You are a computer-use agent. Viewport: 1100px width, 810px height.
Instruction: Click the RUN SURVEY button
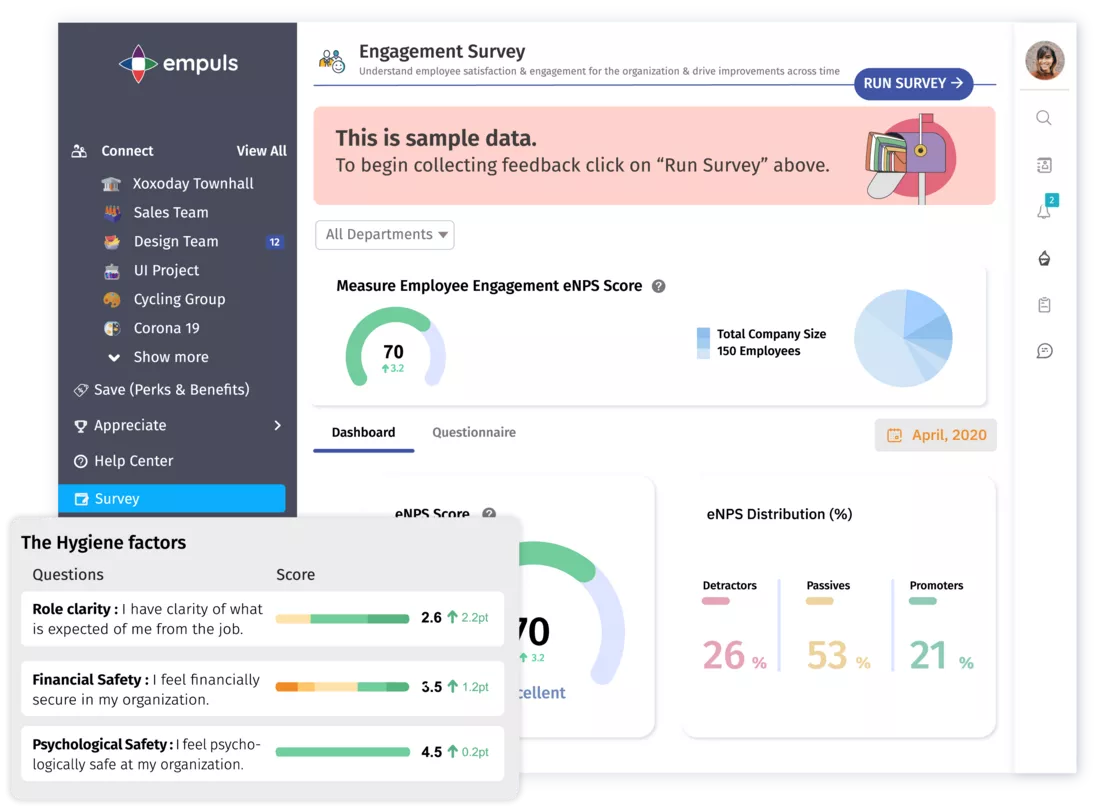[913, 83]
